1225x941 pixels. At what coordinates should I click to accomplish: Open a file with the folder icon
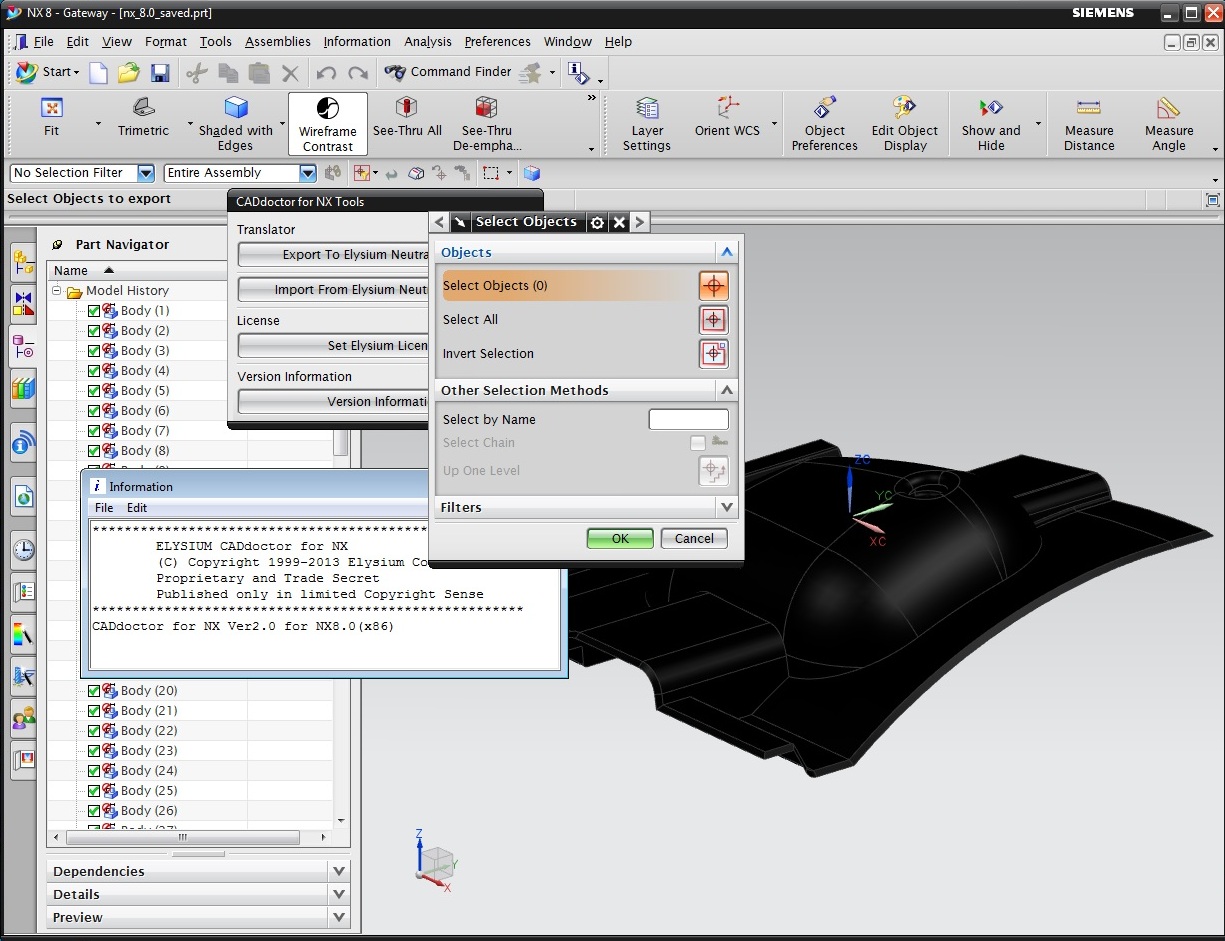(128, 72)
